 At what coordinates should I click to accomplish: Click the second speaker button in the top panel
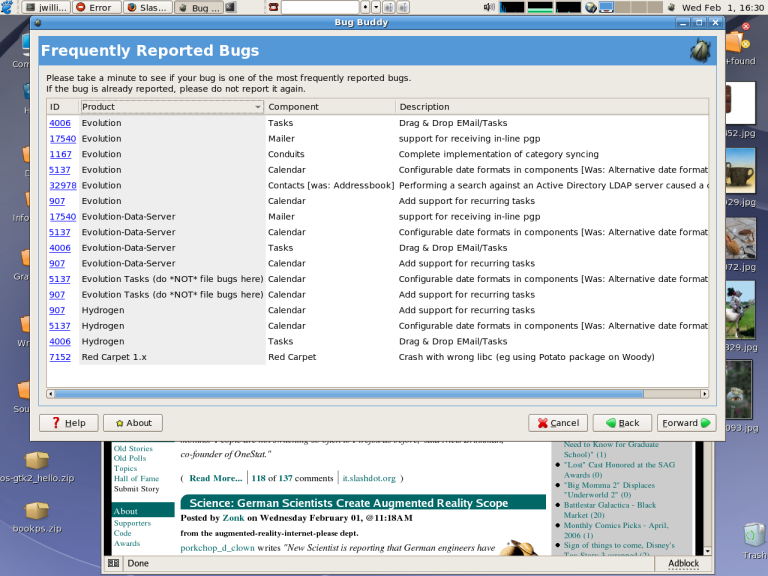403,7
